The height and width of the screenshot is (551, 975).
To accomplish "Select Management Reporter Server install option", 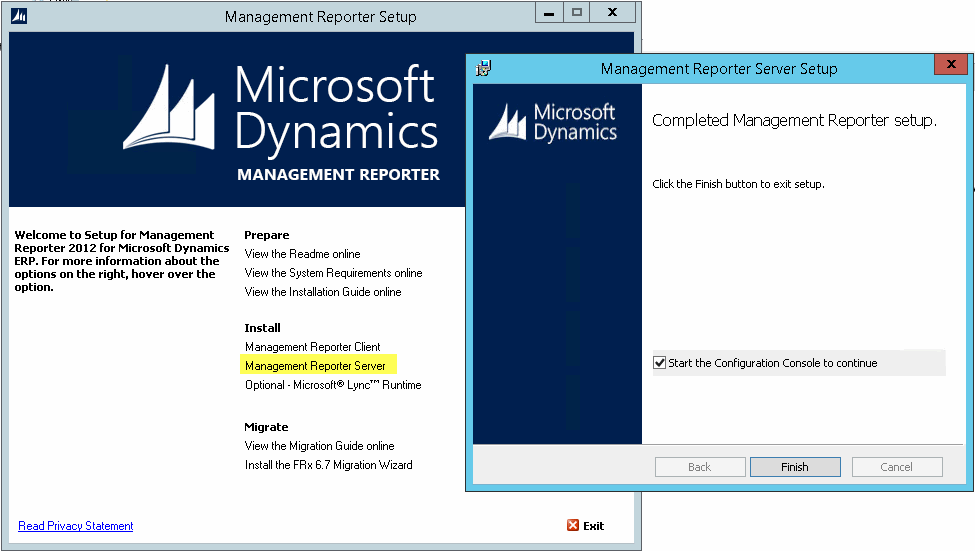I will [x=315, y=366].
